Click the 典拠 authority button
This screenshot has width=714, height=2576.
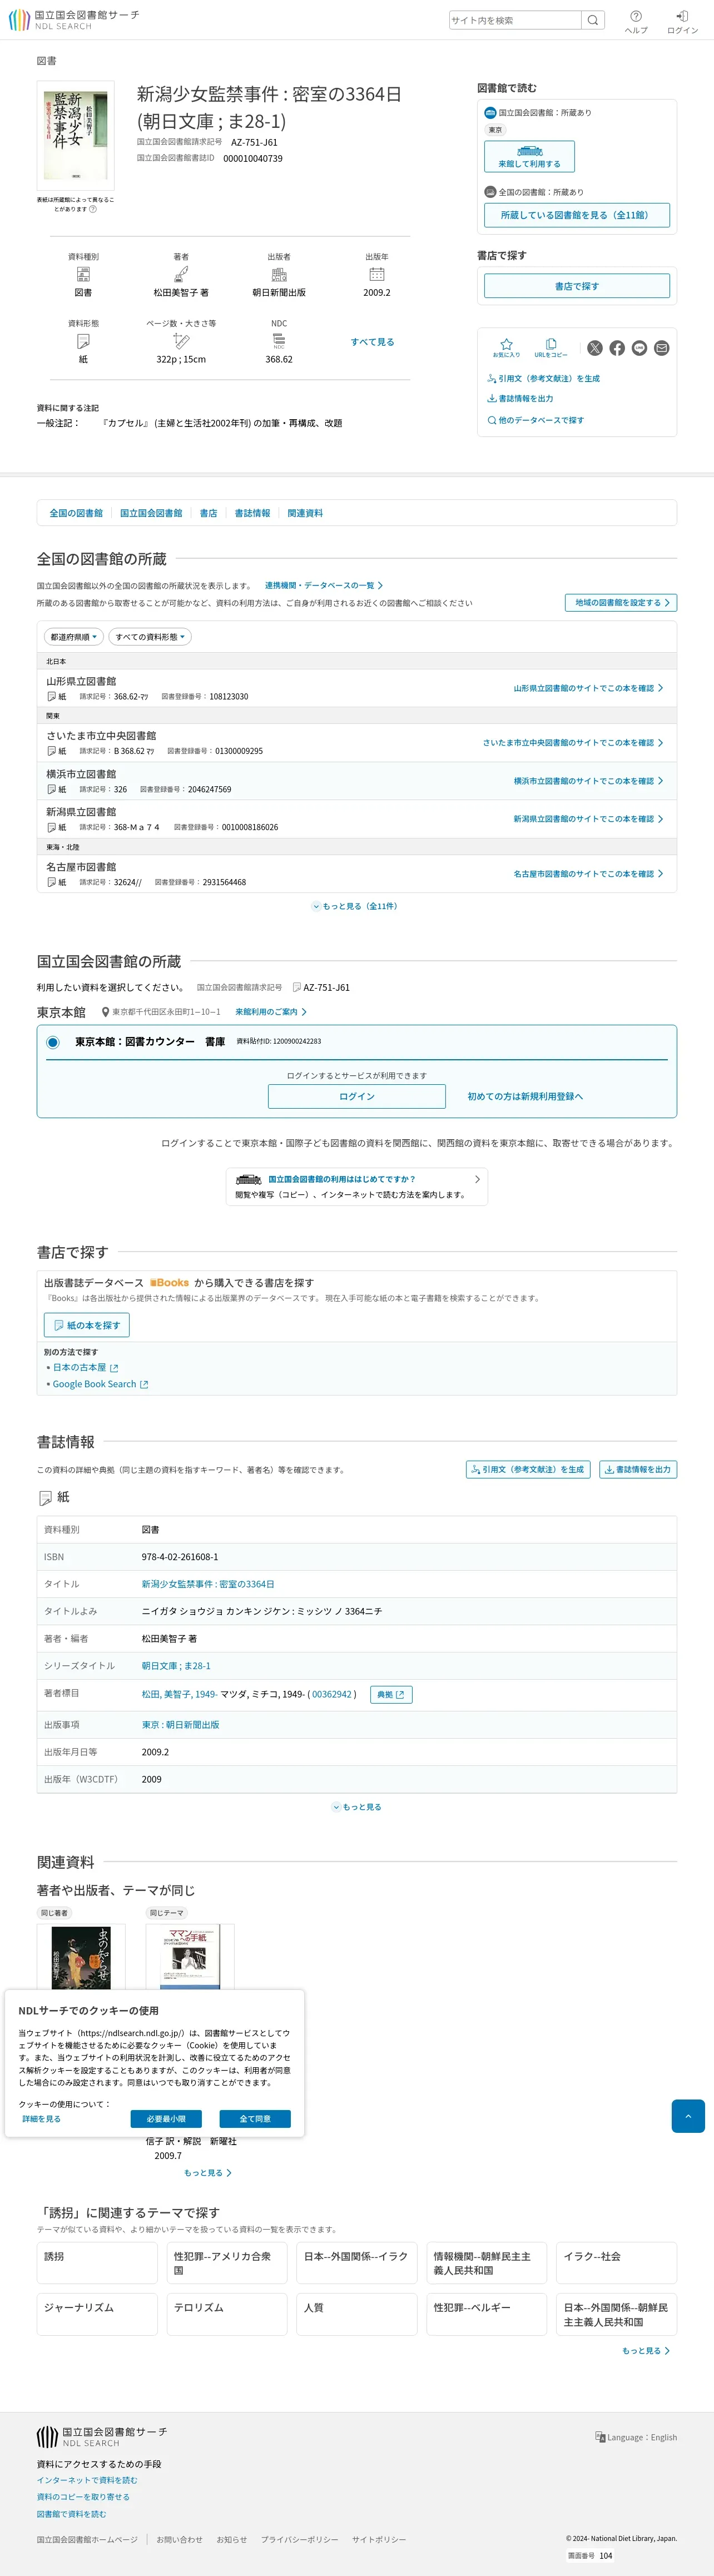click(390, 1694)
